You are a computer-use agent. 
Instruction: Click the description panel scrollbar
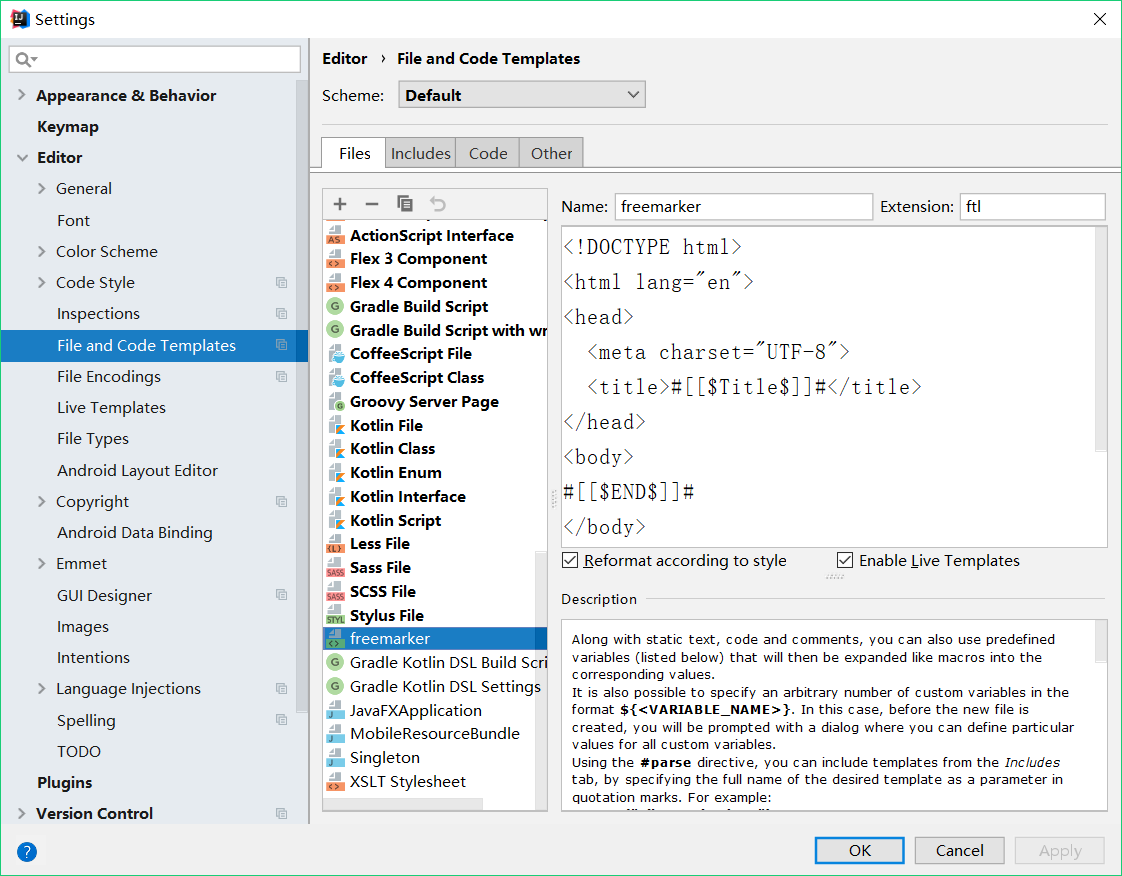[1101, 642]
